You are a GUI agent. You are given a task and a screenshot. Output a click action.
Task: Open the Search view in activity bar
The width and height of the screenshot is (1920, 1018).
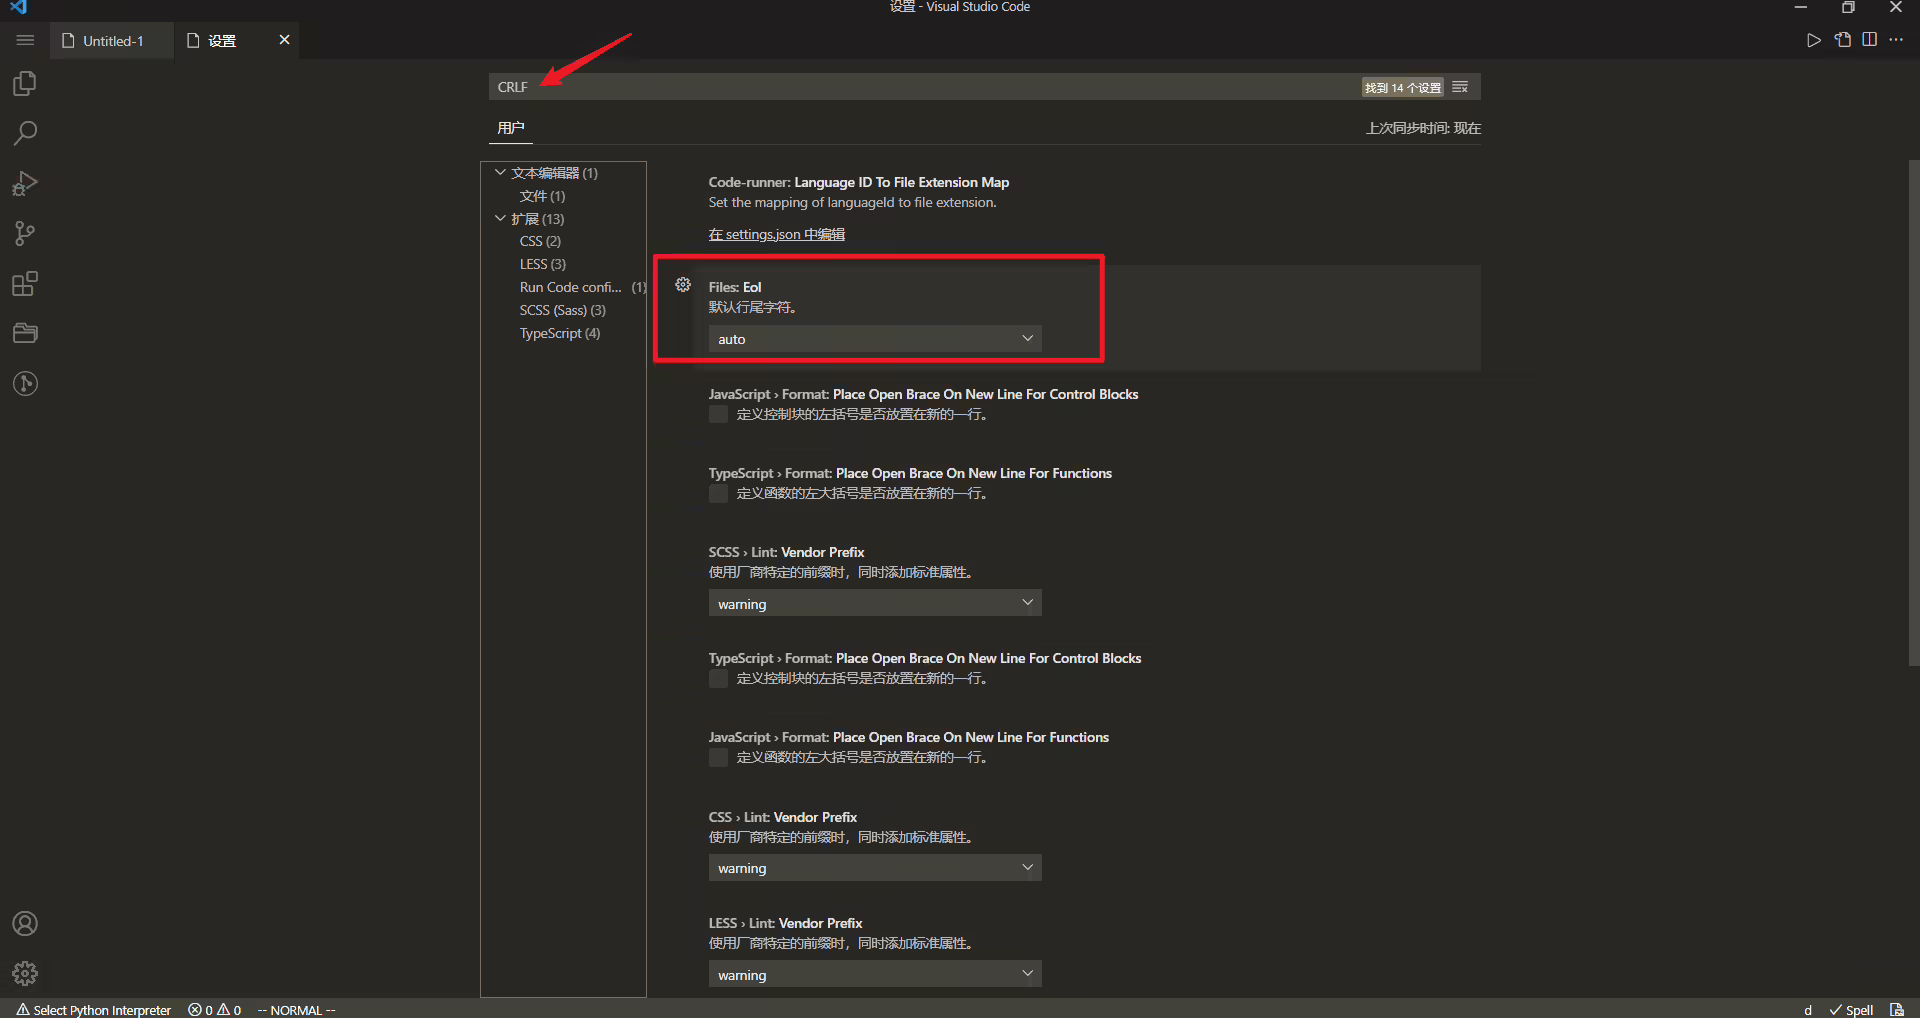[x=25, y=134]
